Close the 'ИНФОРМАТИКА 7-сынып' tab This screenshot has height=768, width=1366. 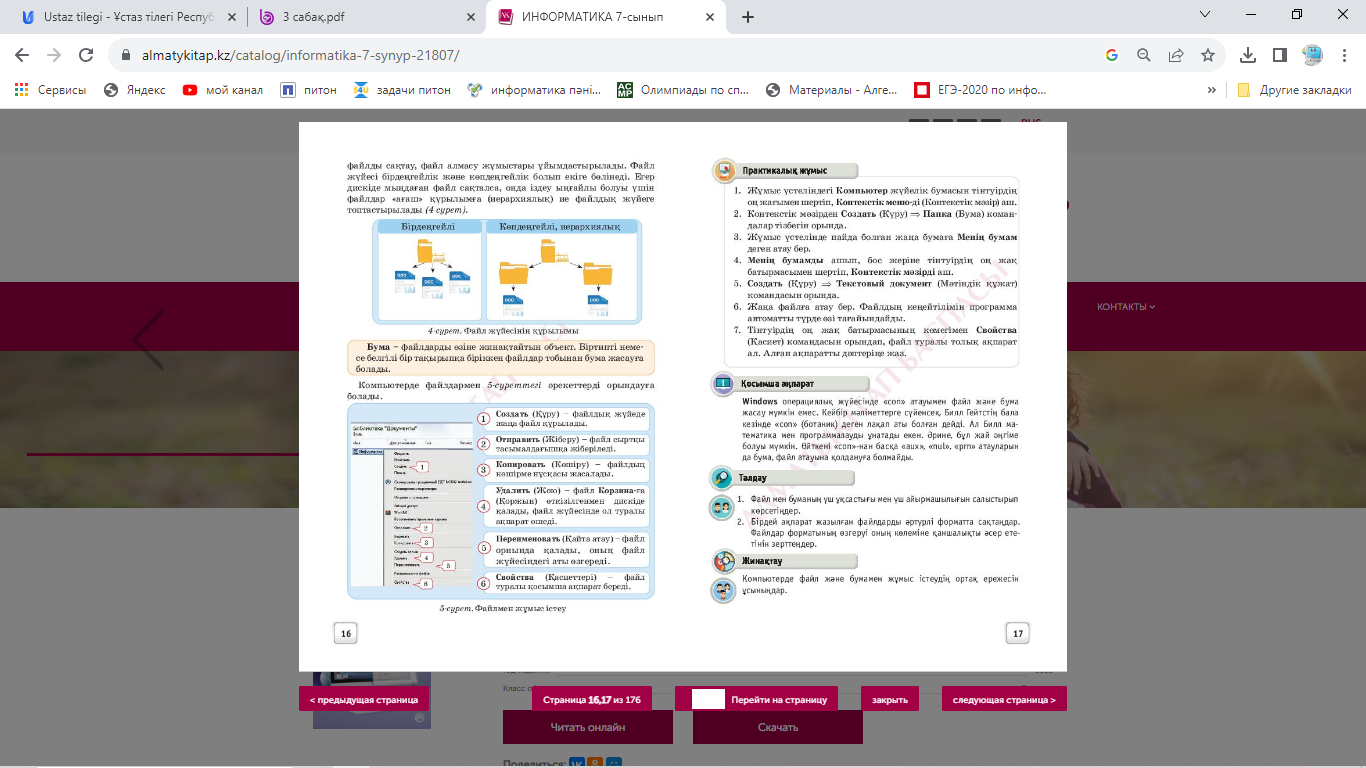[710, 17]
